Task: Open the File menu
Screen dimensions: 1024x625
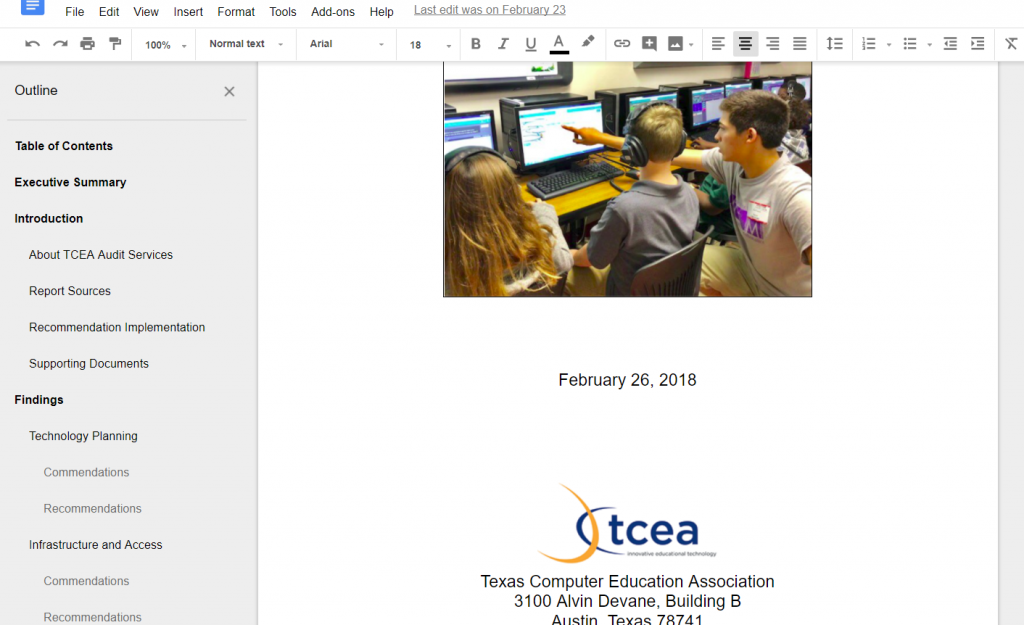Action: [x=74, y=12]
